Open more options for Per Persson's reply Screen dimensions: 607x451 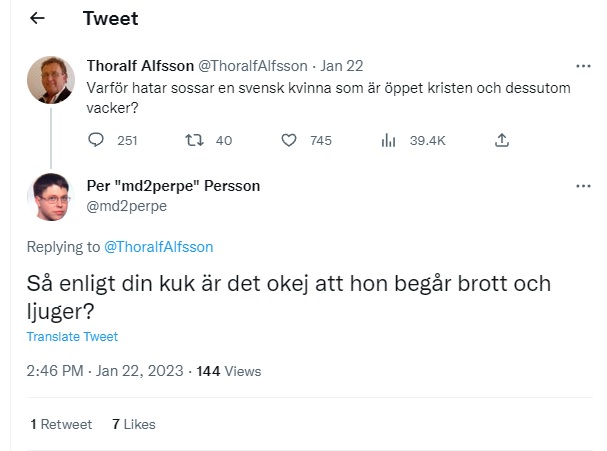[583, 186]
